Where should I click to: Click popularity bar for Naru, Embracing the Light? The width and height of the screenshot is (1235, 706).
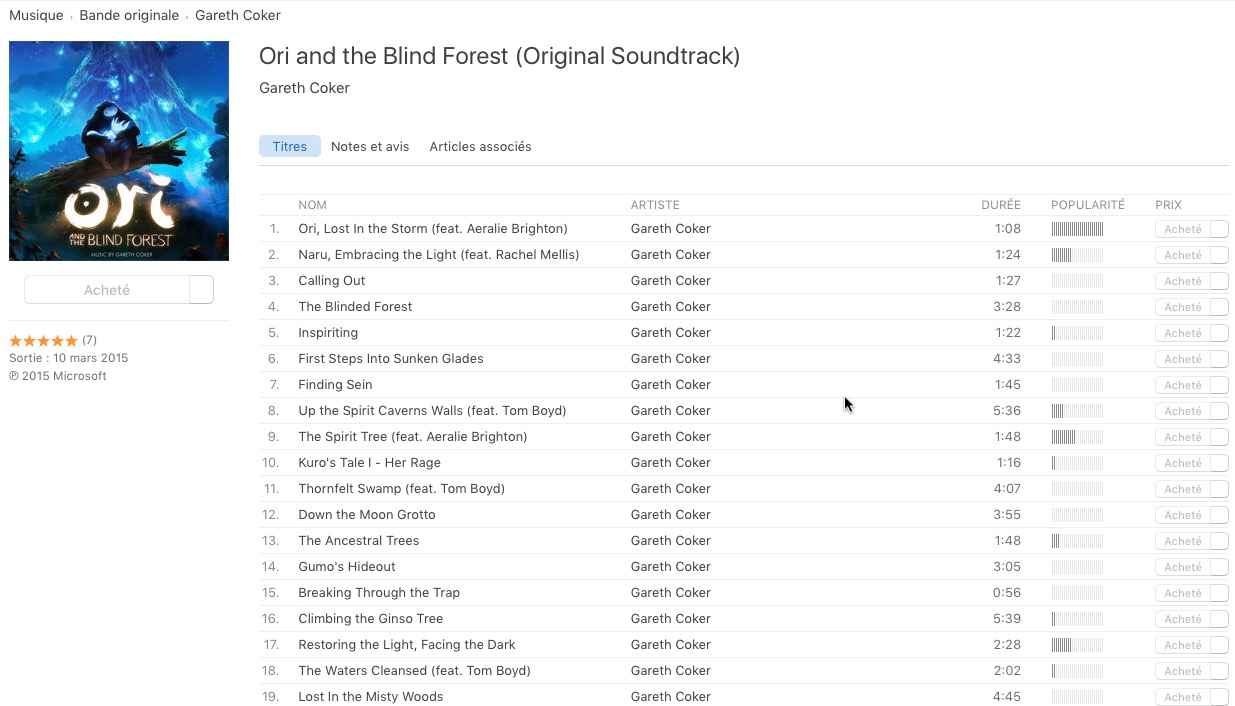(x=1077, y=255)
